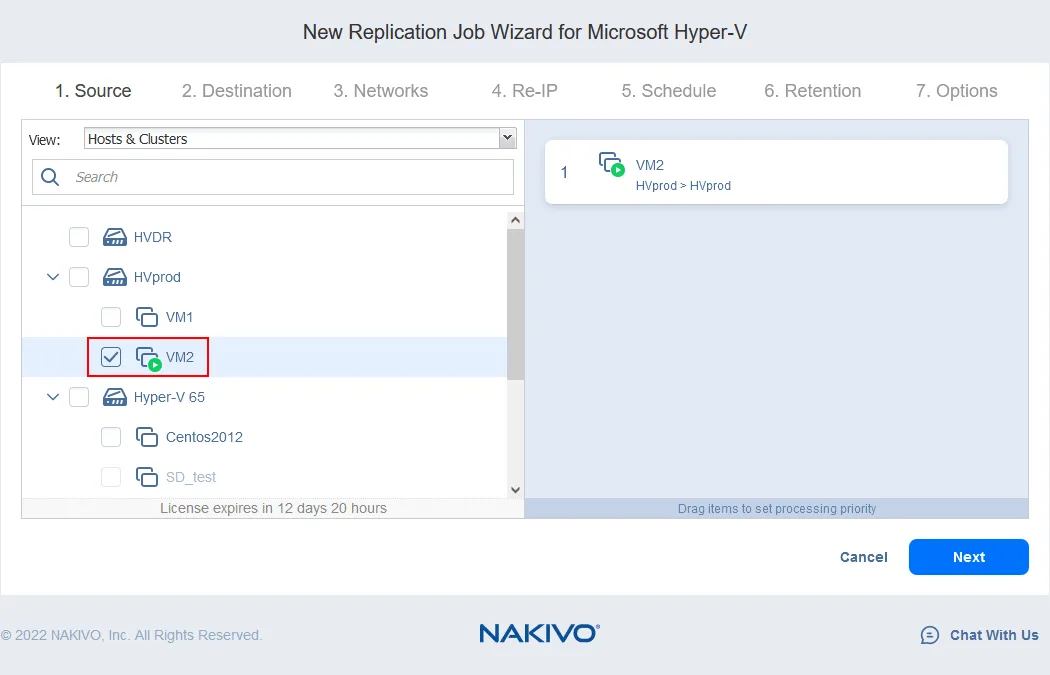Tick the Centos2012 checkbox
1050x675 pixels.
point(111,437)
